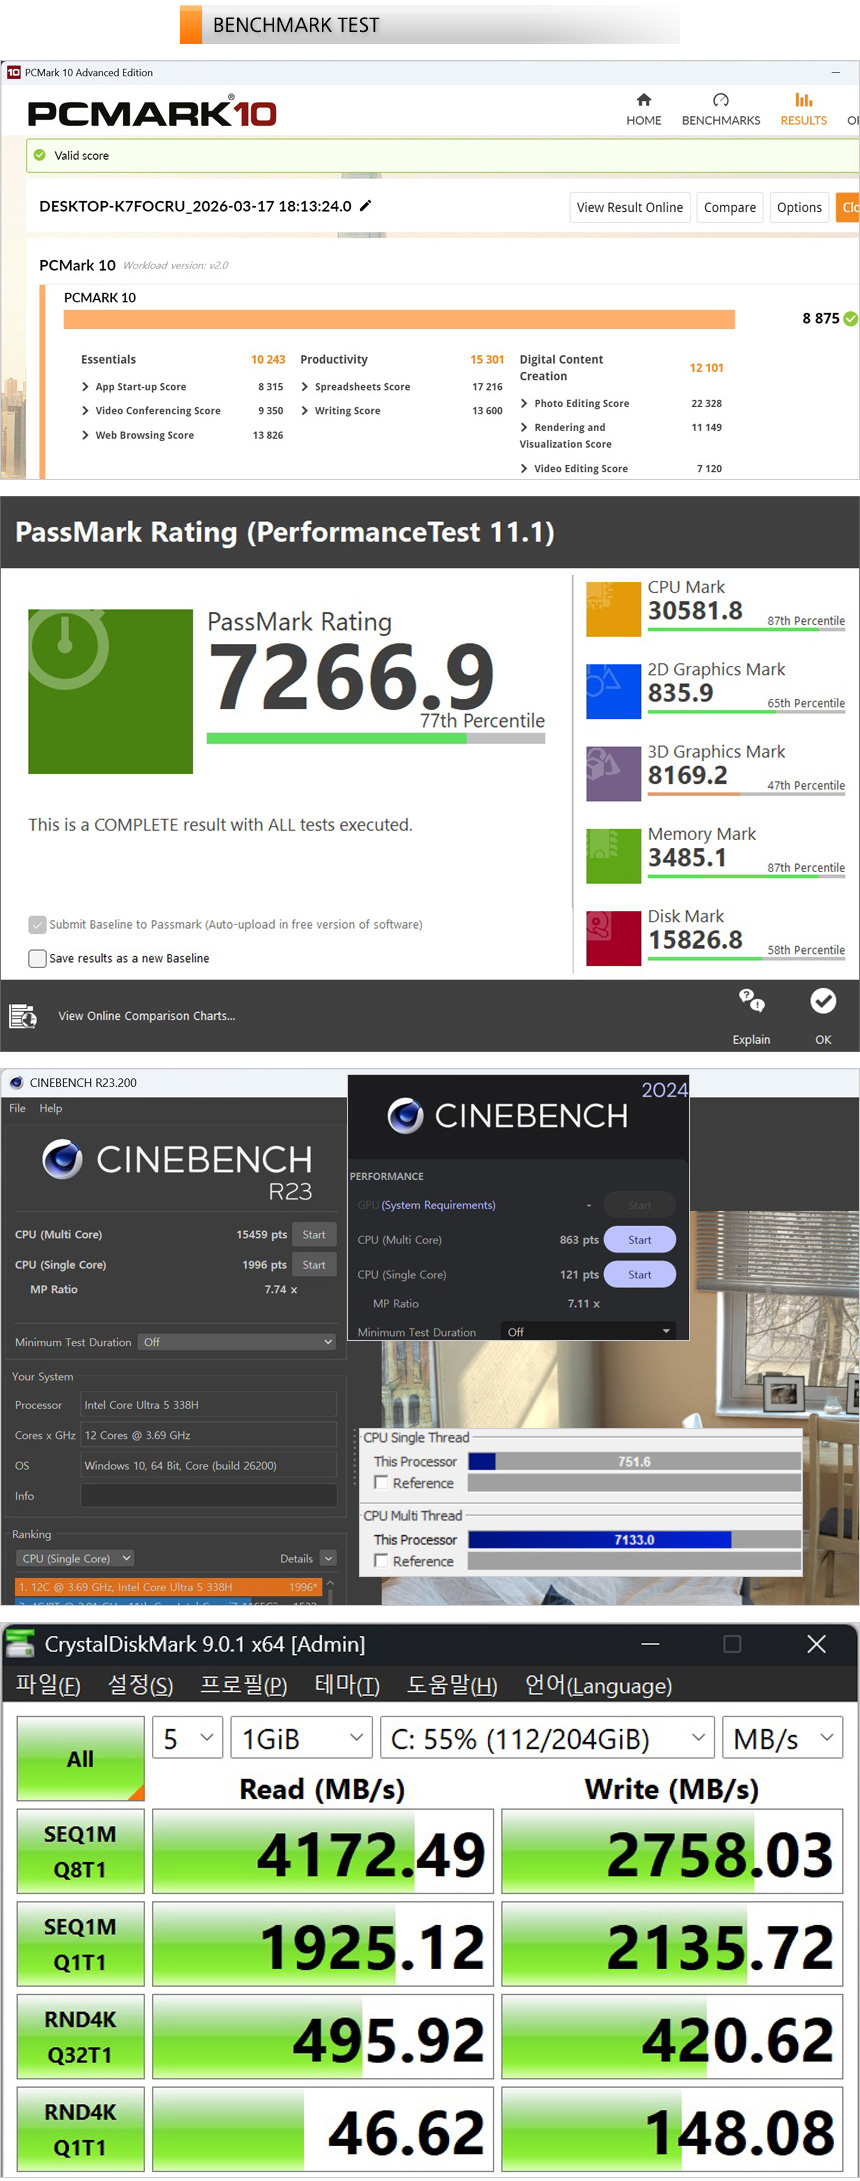Expand the App Start-up Score row
This screenshot has height=2181, width=860.
pos(86,387)
